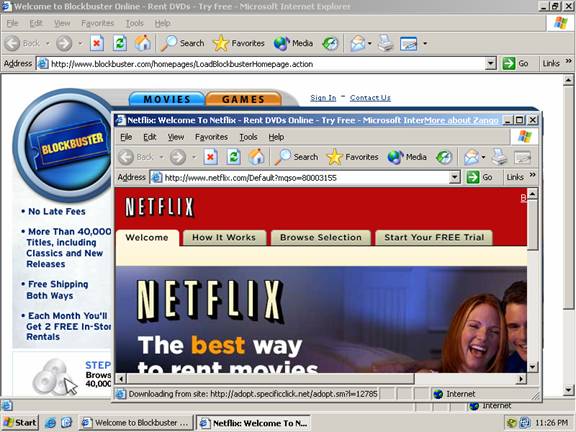Viewport: 576px width, 432px height.
Task: Expand the Netflix address bar dropdown
Action: [454, 177]
